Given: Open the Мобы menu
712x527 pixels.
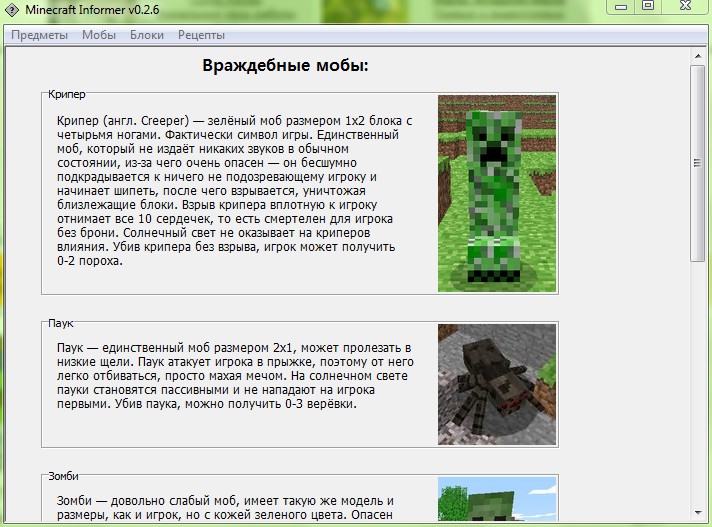Looking at the screenshot, I should tap(99, 35).
